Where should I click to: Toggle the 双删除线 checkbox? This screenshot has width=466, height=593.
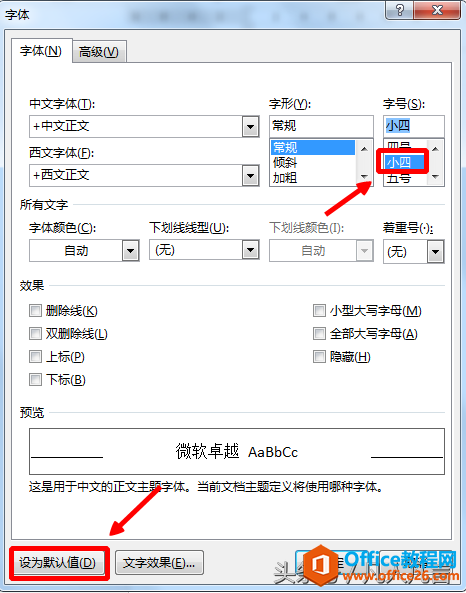35,334
